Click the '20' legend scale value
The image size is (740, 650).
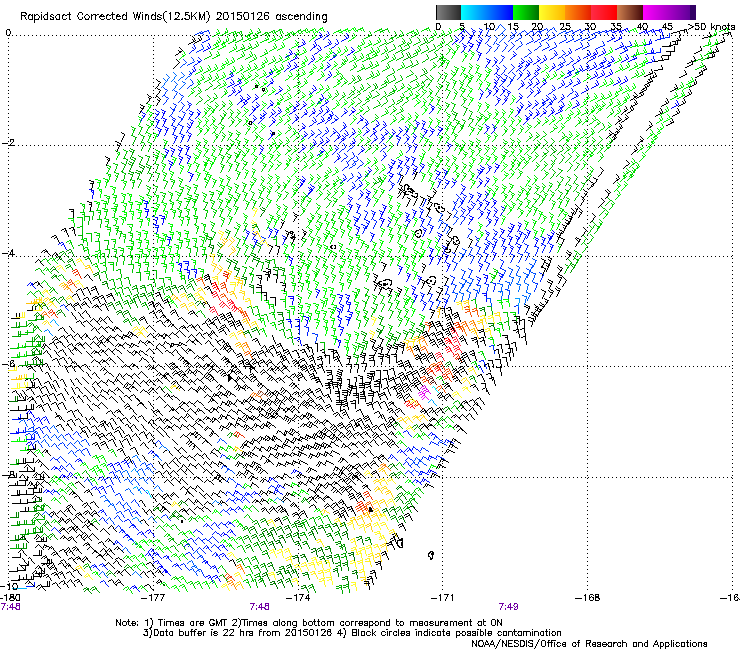click(x=537, y=27)
